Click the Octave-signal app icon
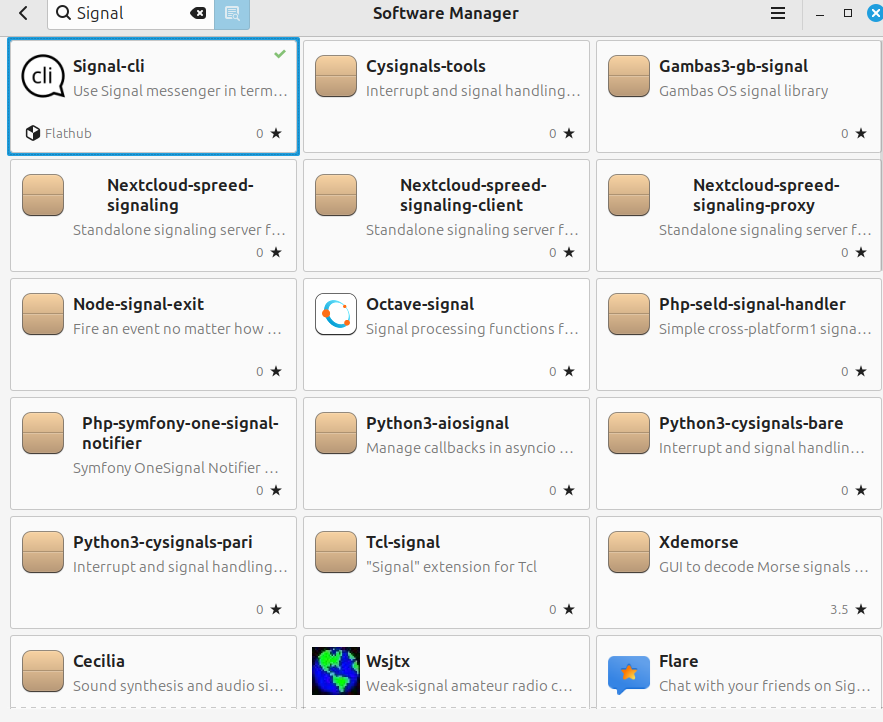The height and width of the screenshot is (722, 883). coord(336,314)
